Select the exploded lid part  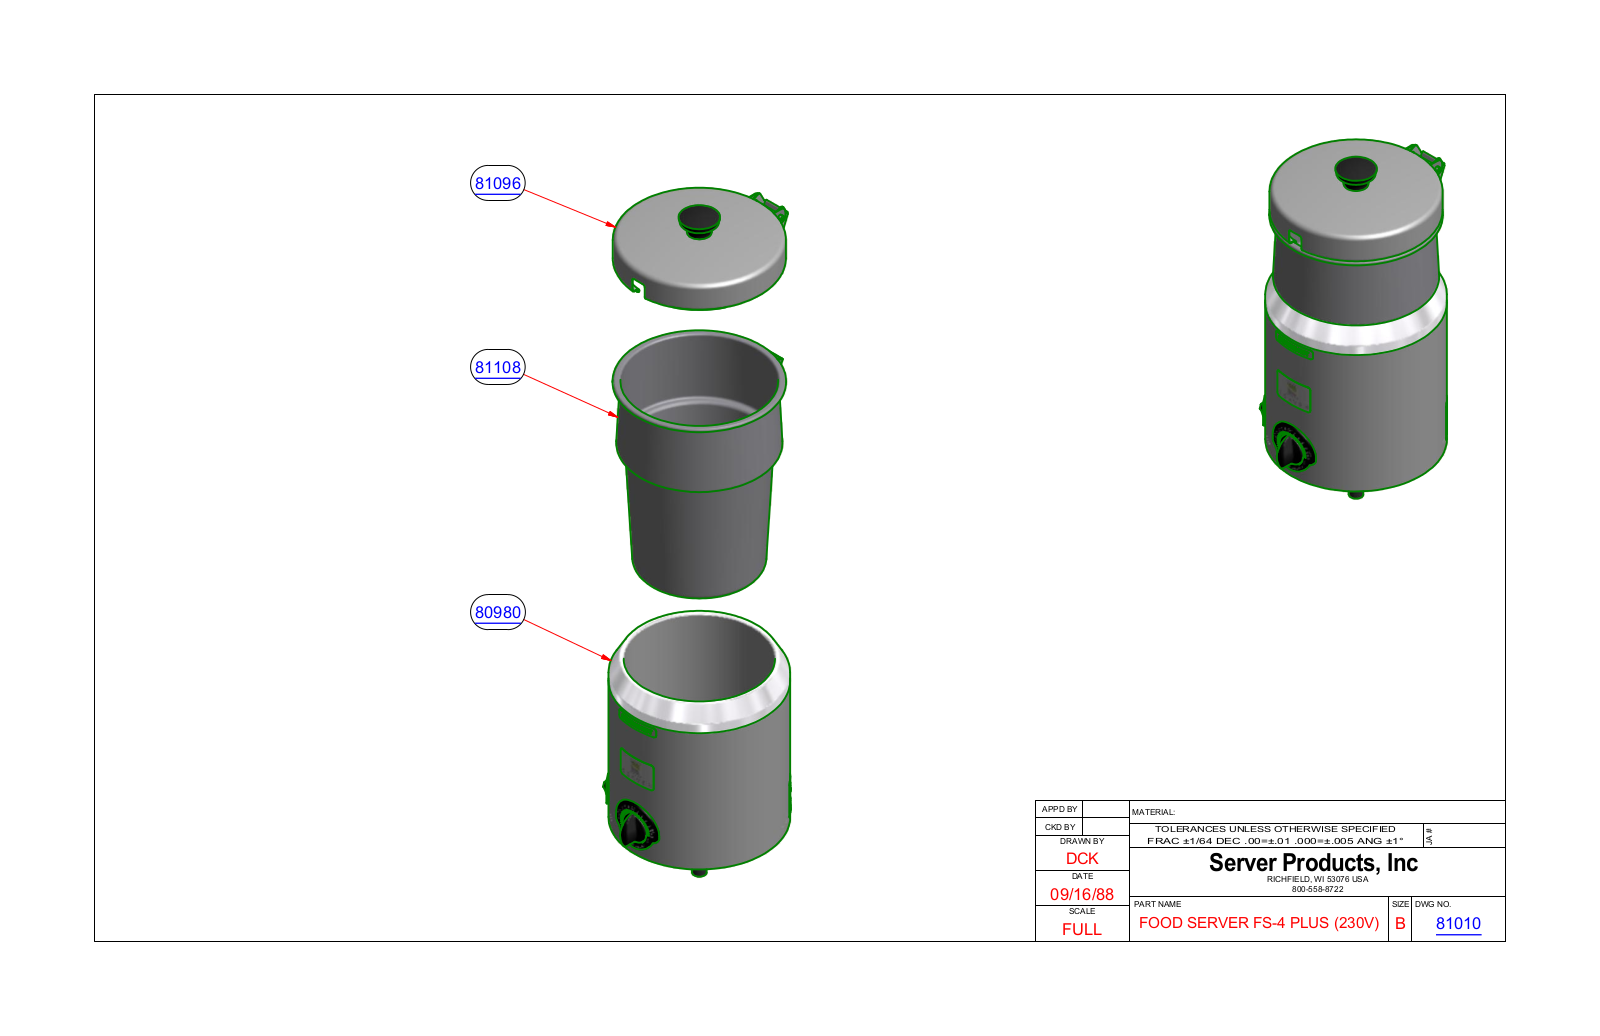[699, 248]
